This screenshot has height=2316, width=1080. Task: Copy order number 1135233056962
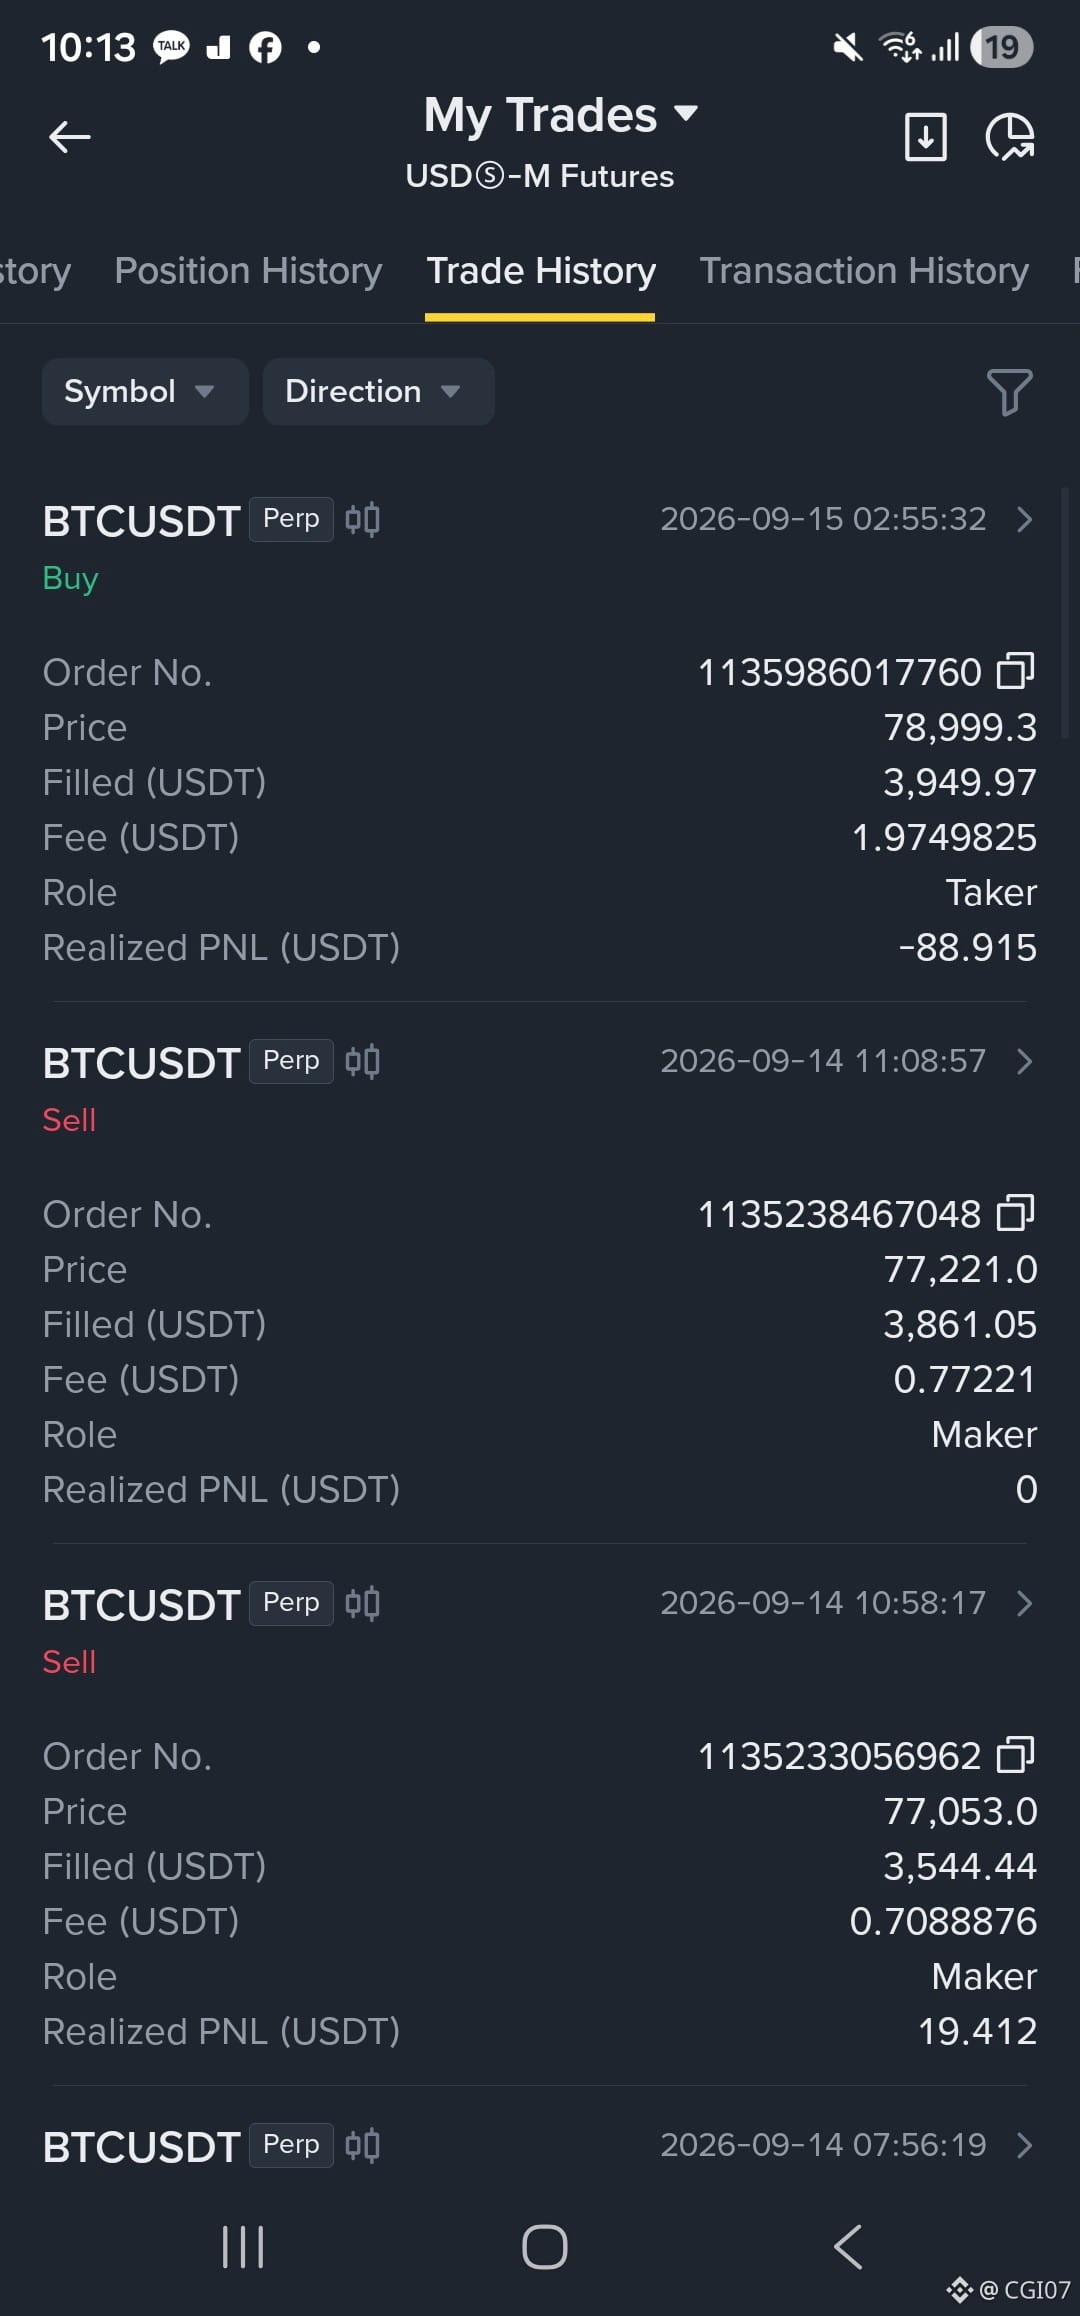tap(1016, 1755)
